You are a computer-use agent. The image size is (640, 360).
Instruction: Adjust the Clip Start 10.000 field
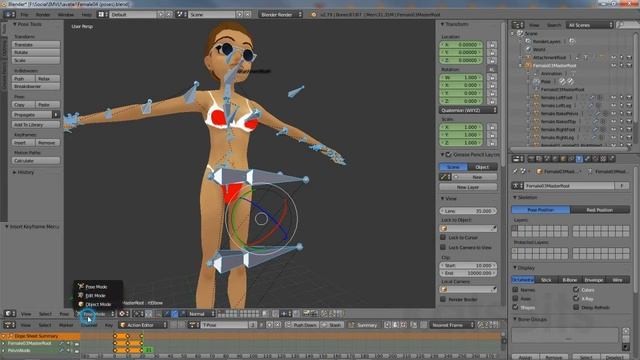point(468,265)
